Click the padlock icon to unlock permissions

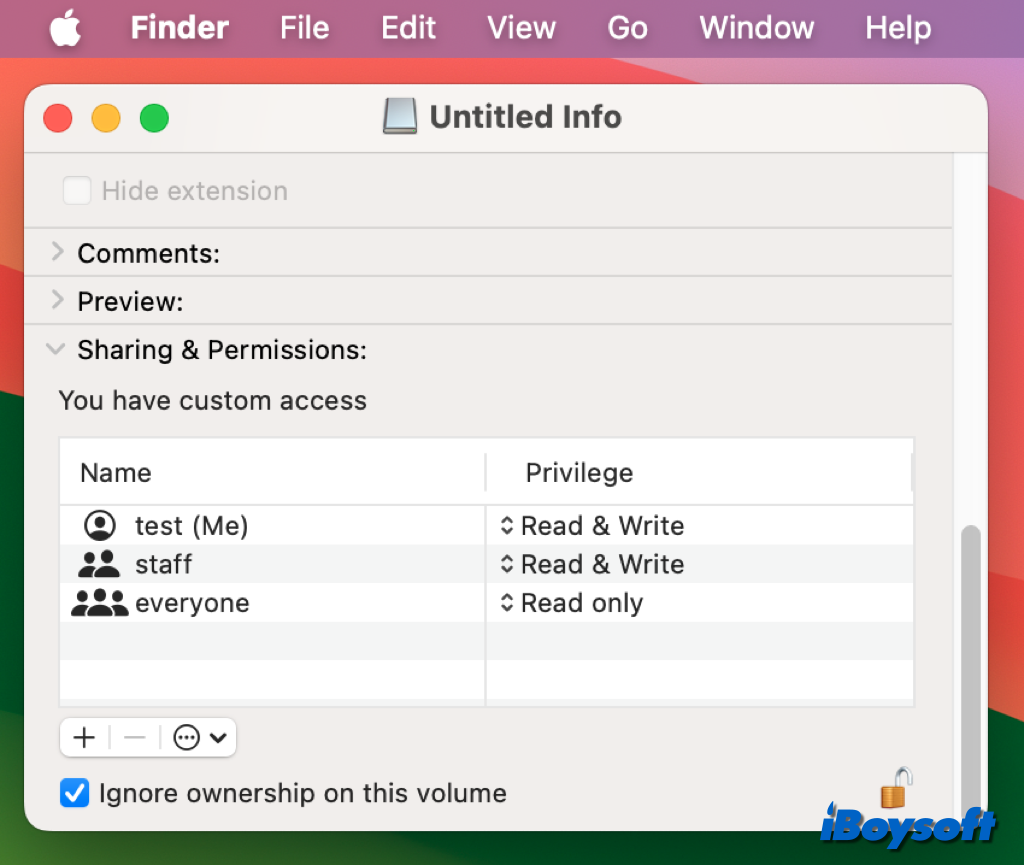[893, 788]
